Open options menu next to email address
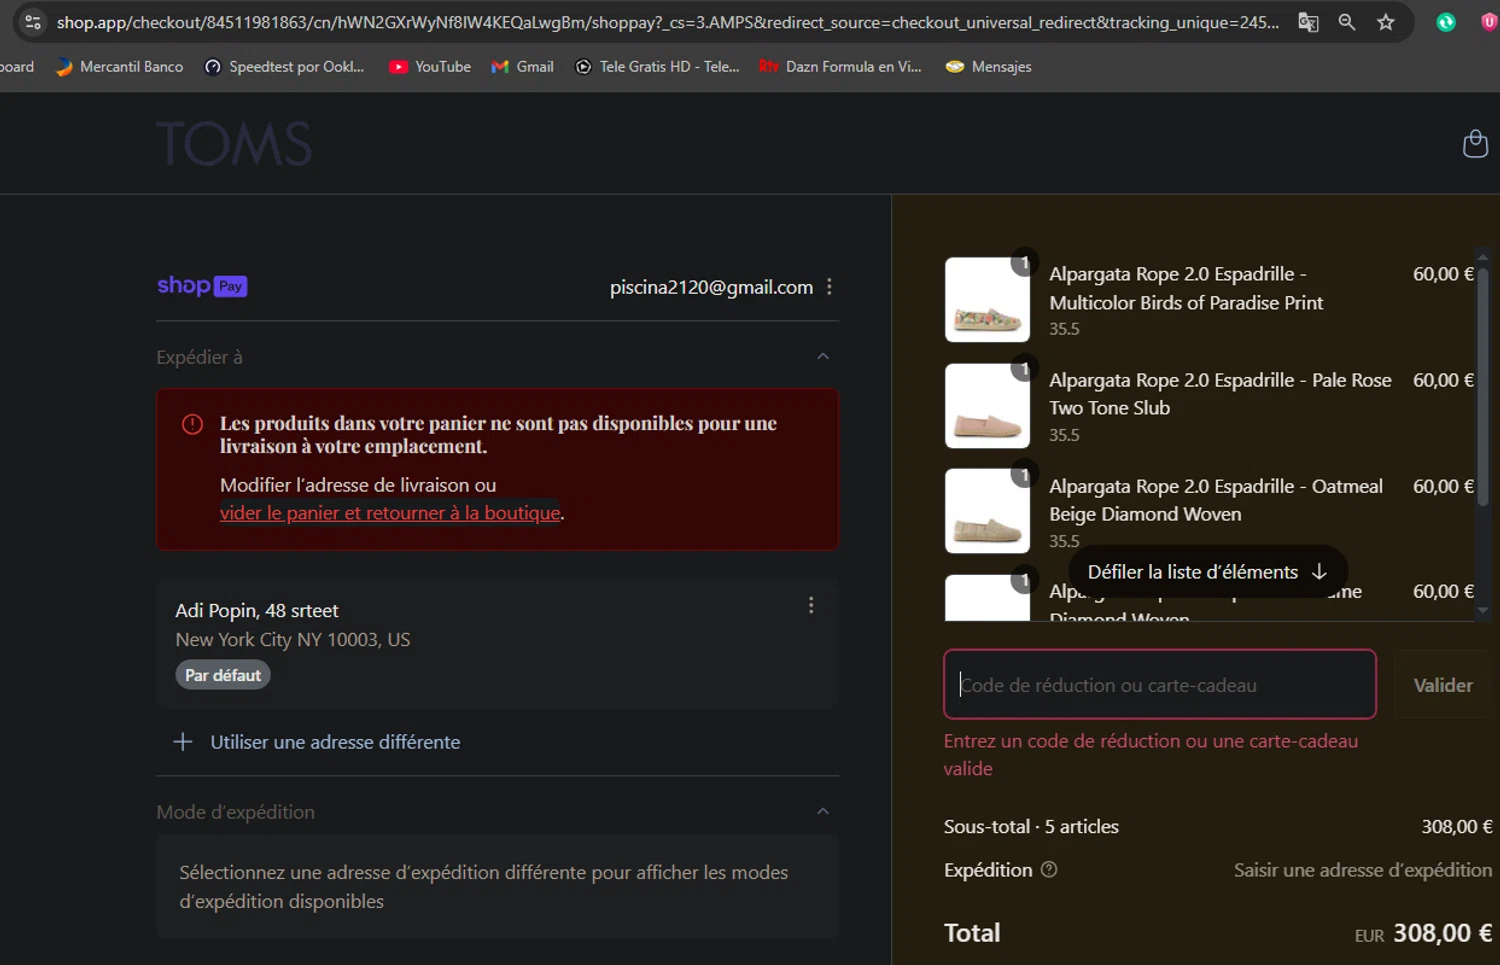 (x=829, y=287)
